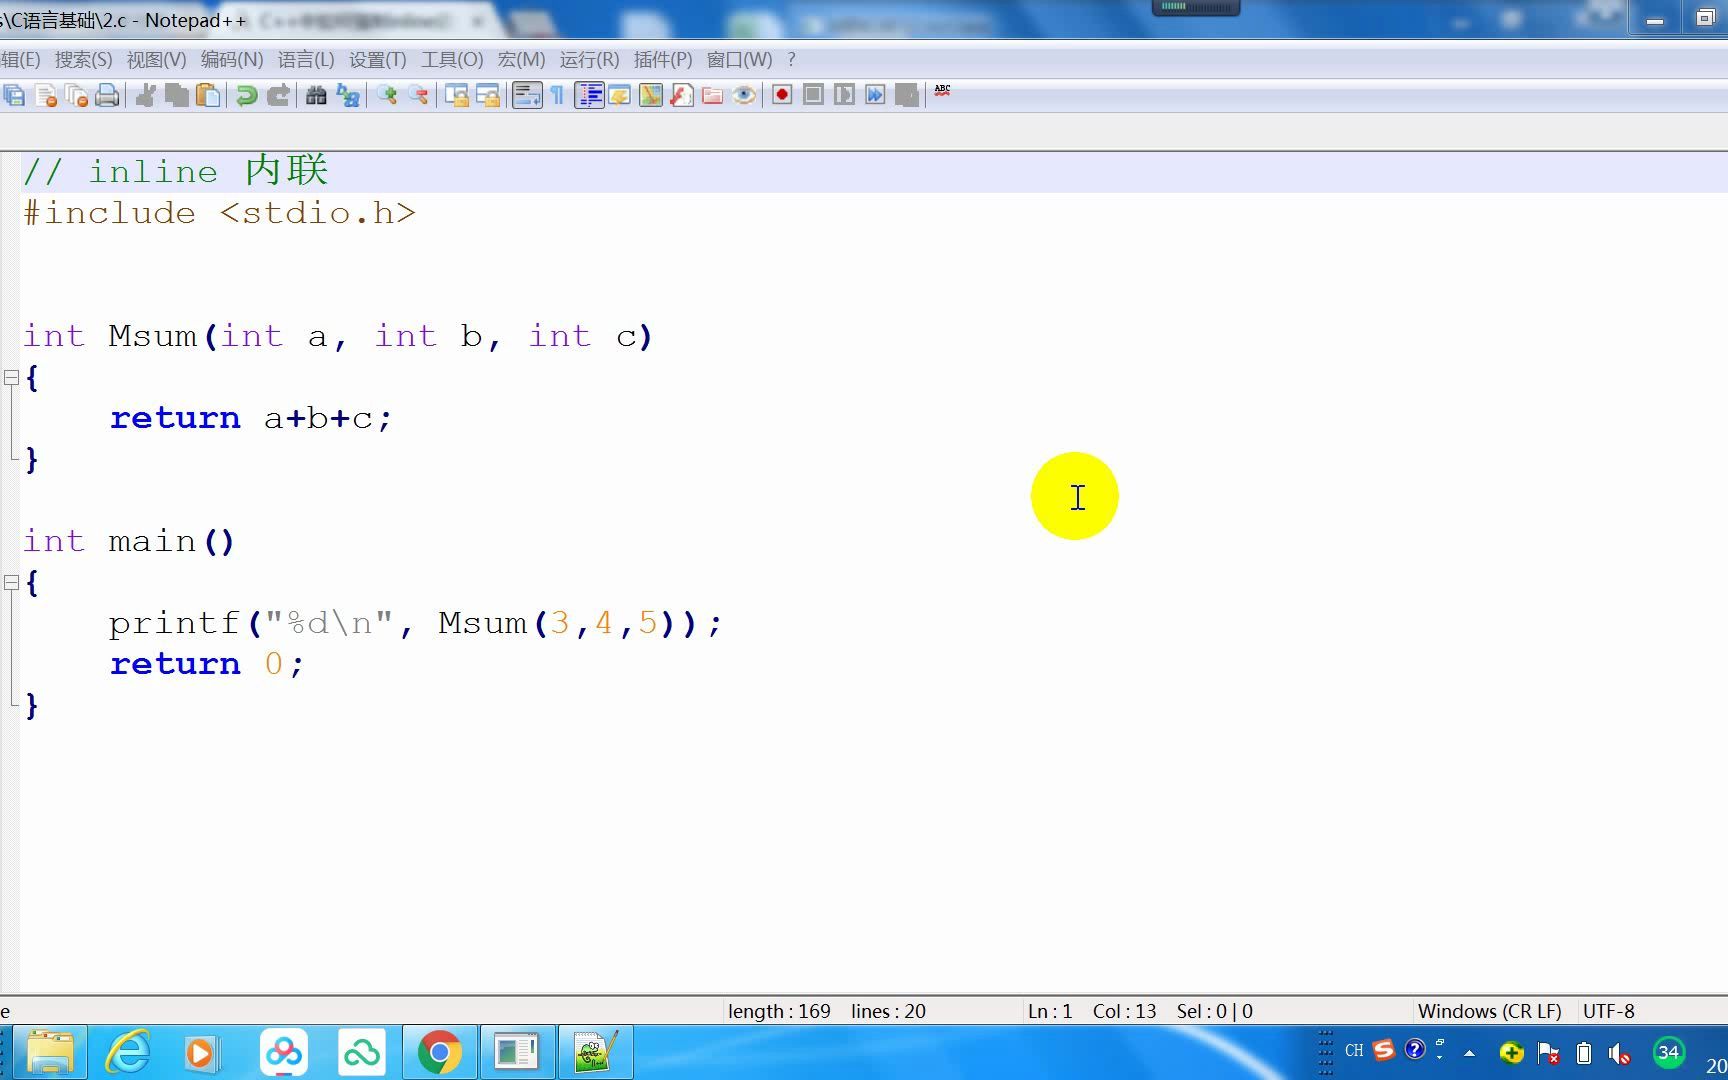
Task: Open File Explorer from the taskbar
Action: pos(49,1052)
